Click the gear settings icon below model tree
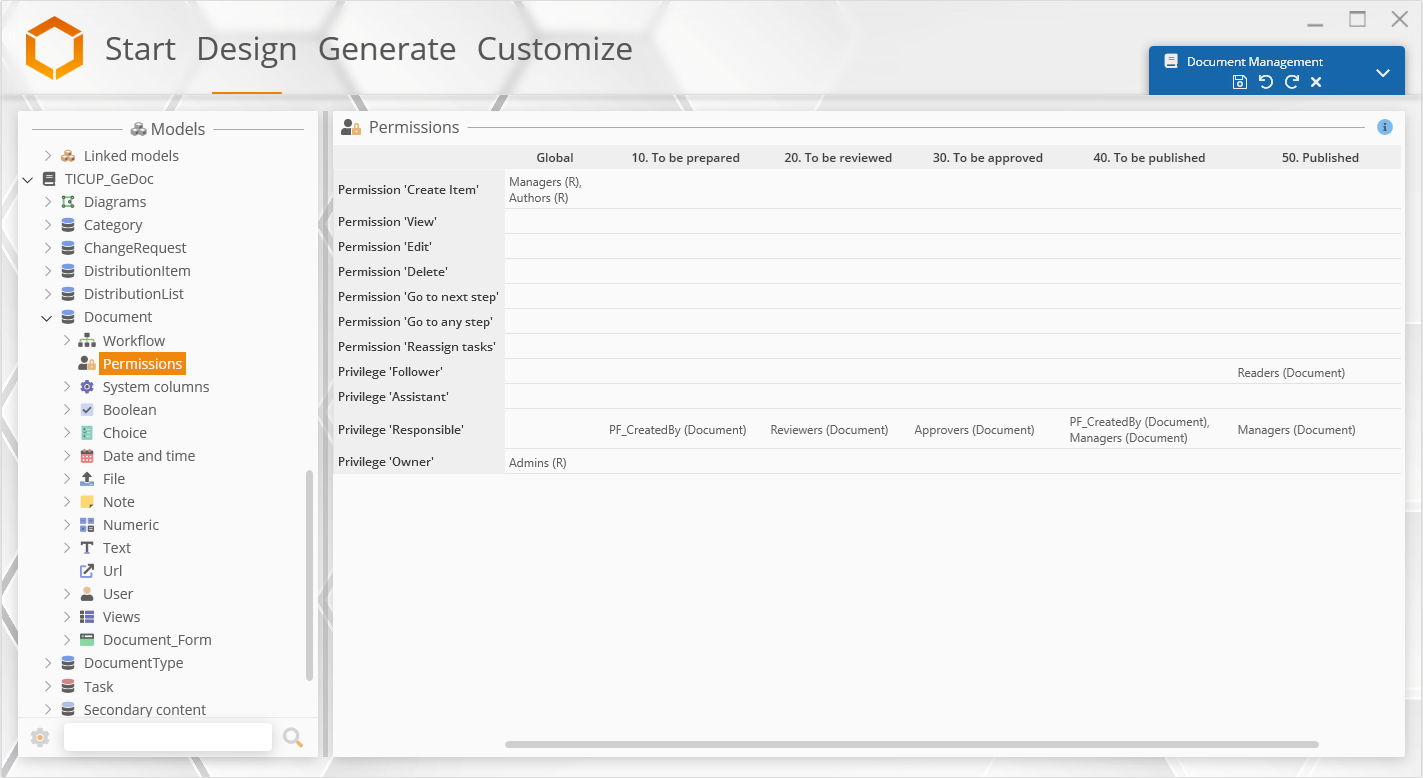Screen dimensions: 1423x778 coord(40,738)
